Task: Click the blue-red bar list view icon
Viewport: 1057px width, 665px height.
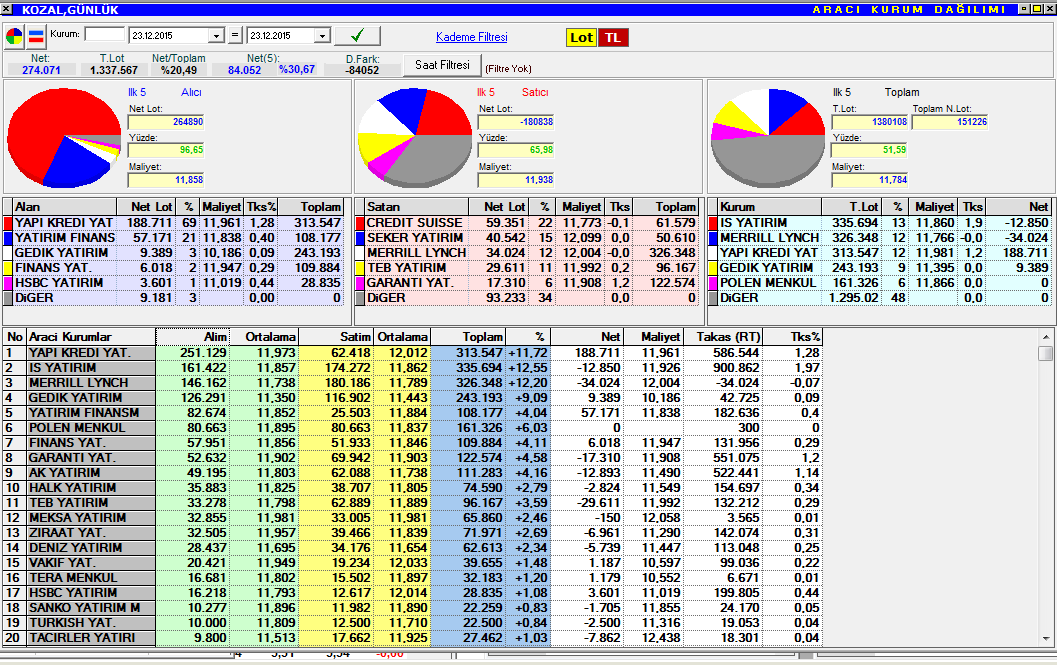Action: coord(36,38)
